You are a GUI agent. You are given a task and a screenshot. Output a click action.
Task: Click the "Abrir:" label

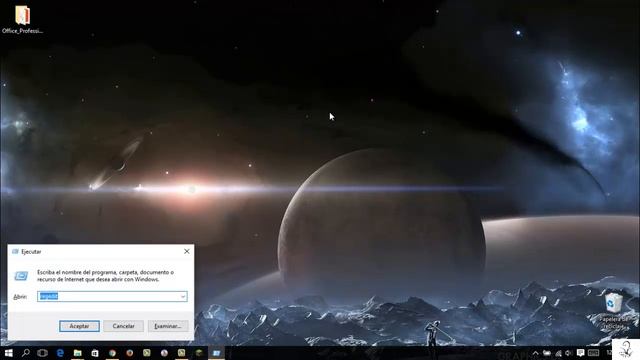click(20, 297)
